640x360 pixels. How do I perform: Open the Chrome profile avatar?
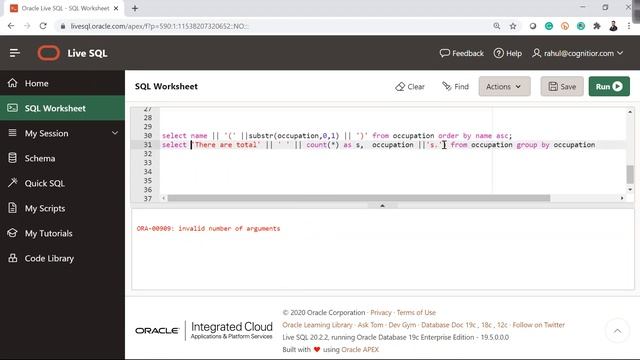[x=613, y=26]
